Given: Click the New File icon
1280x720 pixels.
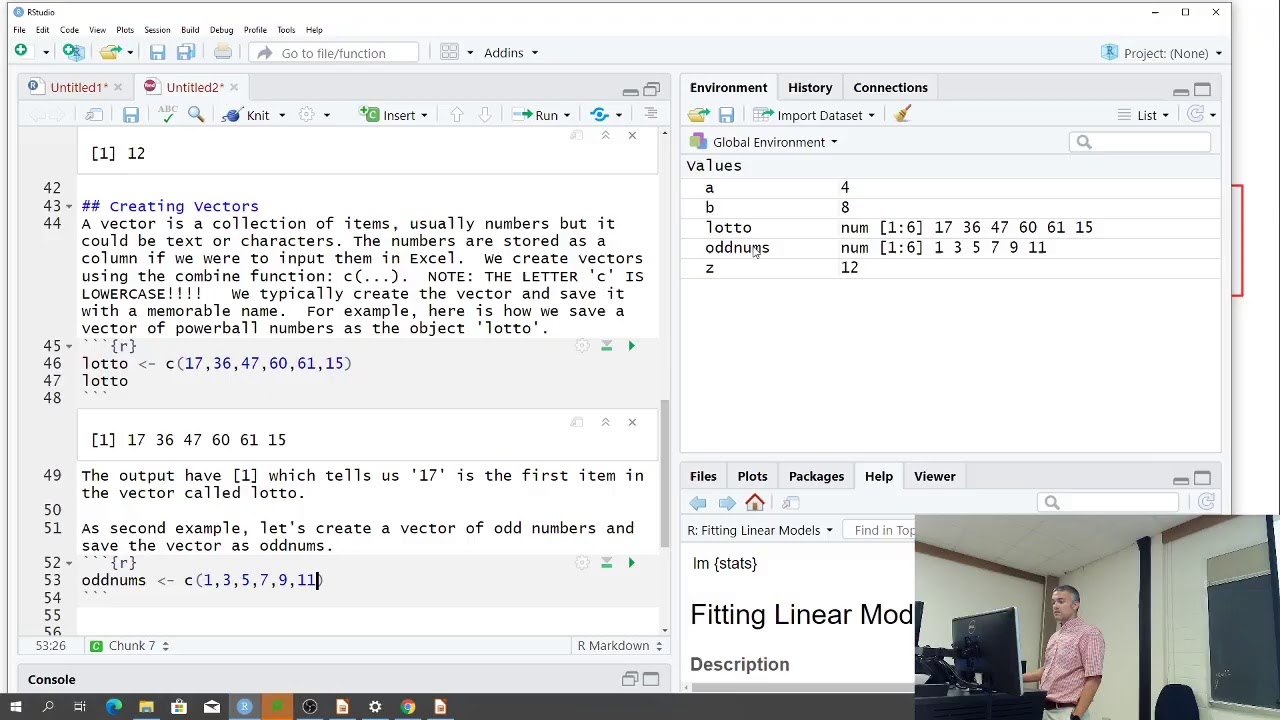Looking at the screenshot, I should pyautogui.click(x=20, y=52).
